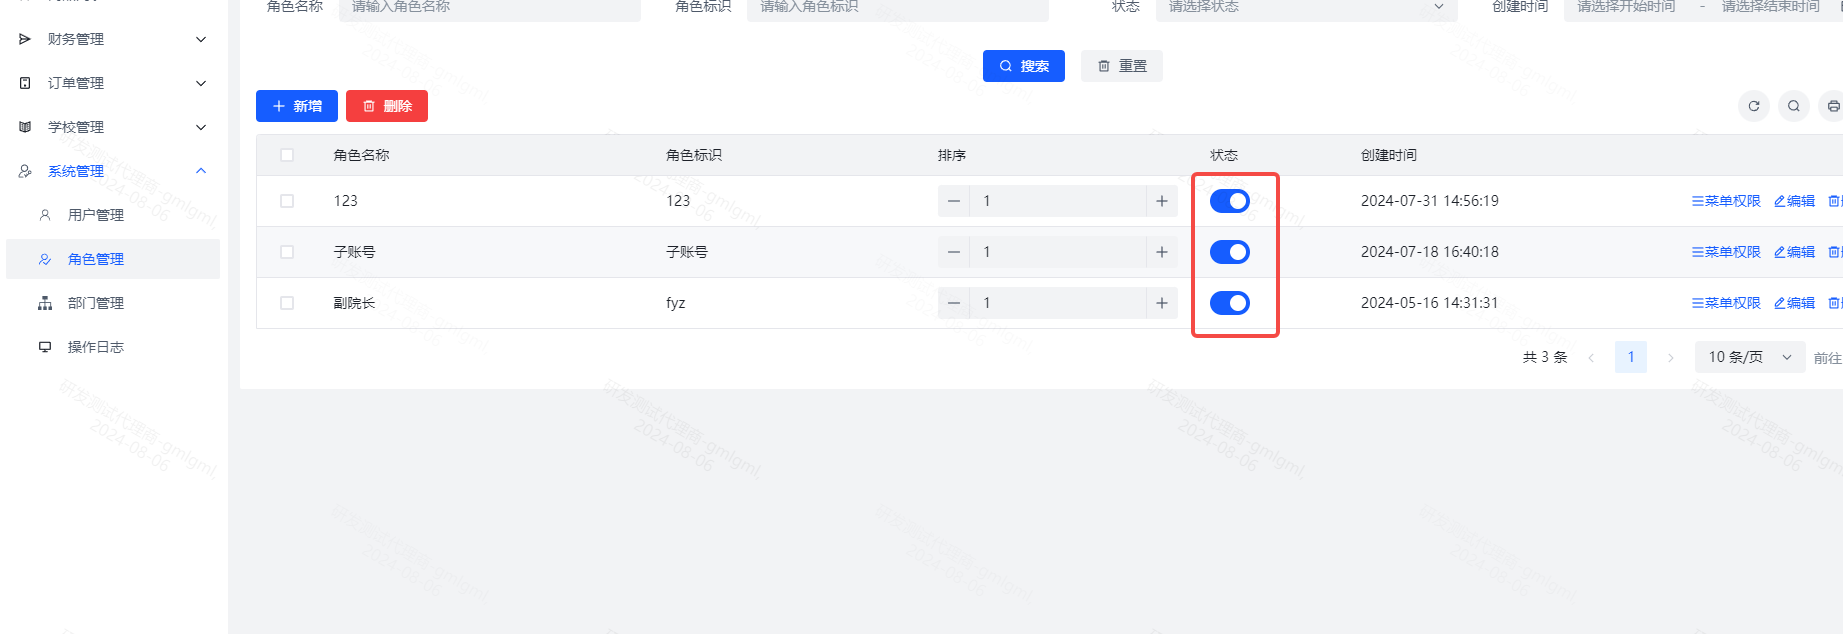Click the previous page arrow in pagination

[x=1591, y=357]
